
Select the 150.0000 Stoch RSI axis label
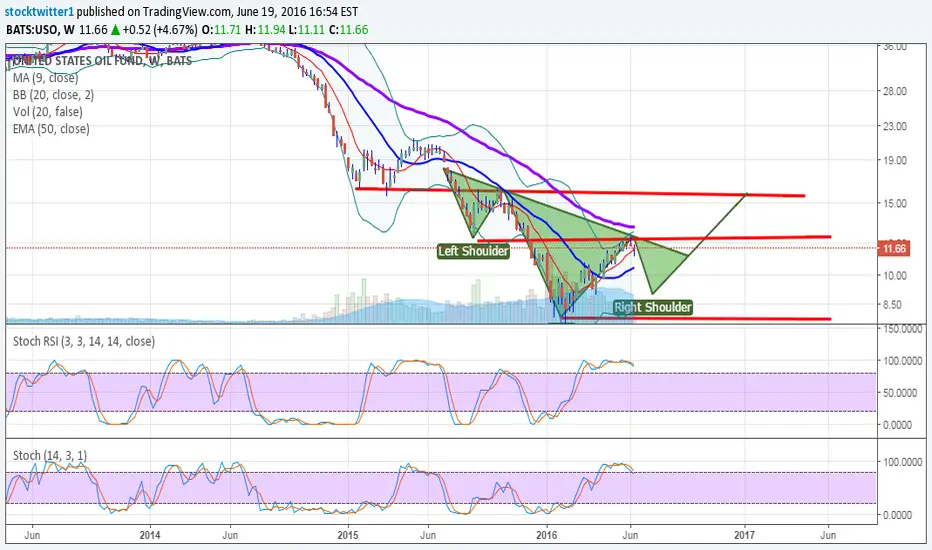pyautogui.click(x=901, y=329)
